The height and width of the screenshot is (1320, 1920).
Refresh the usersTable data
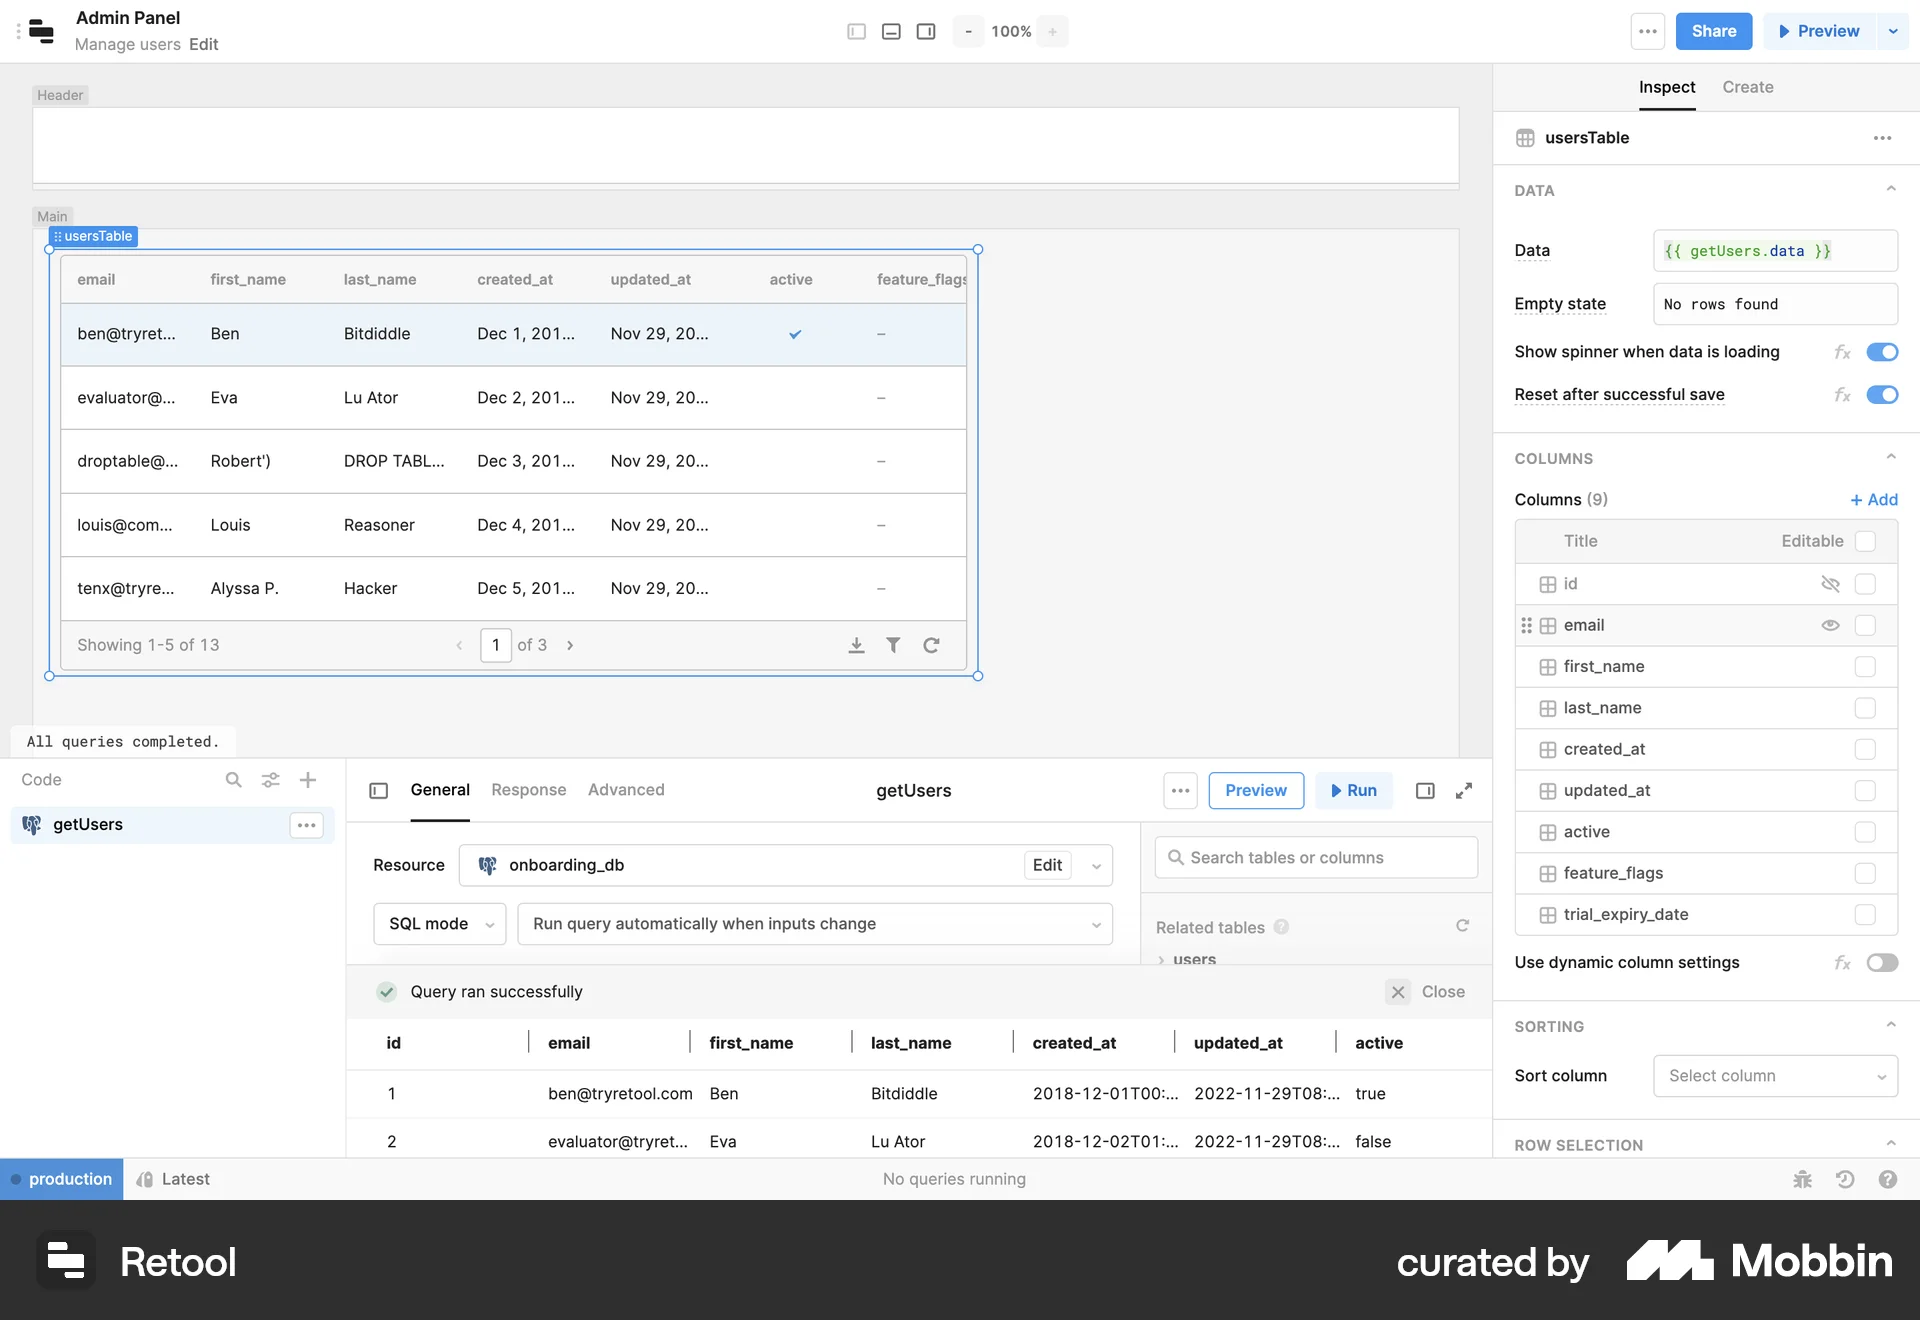(x=931, y=645)
